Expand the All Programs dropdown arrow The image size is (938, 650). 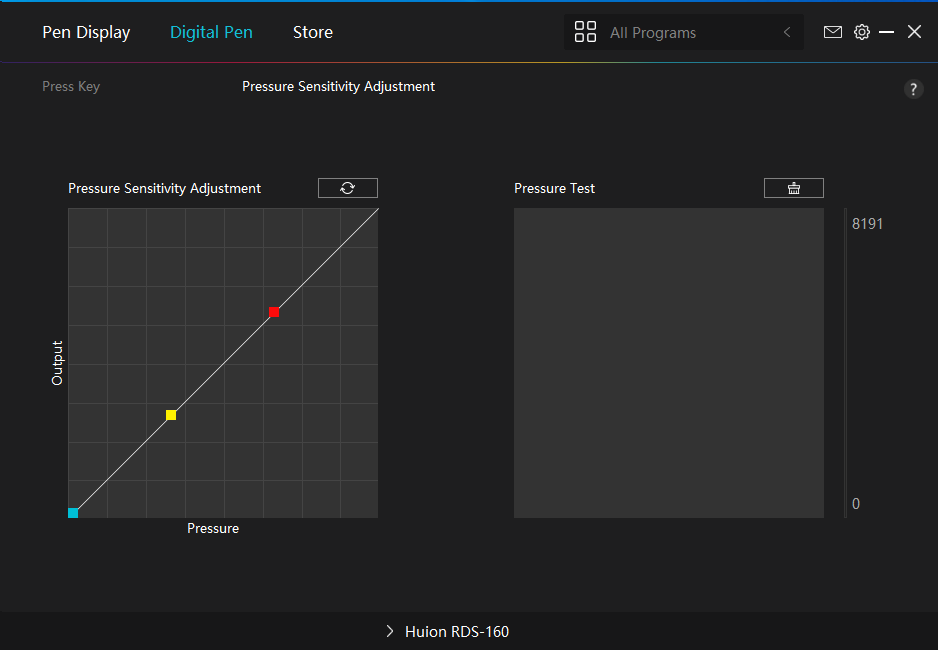point(787,32)
